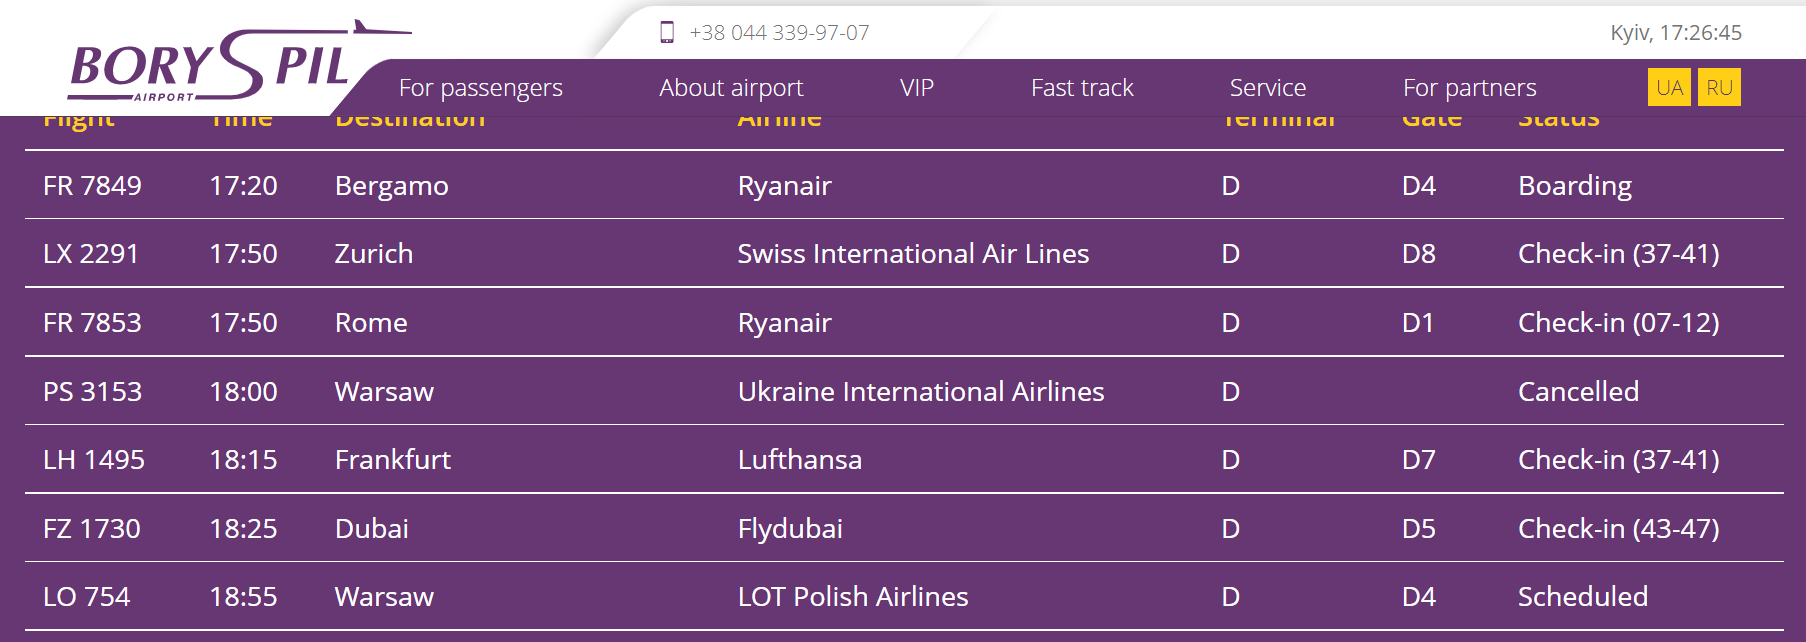
Task: Open the About airport menu
Action: [731, 88]
